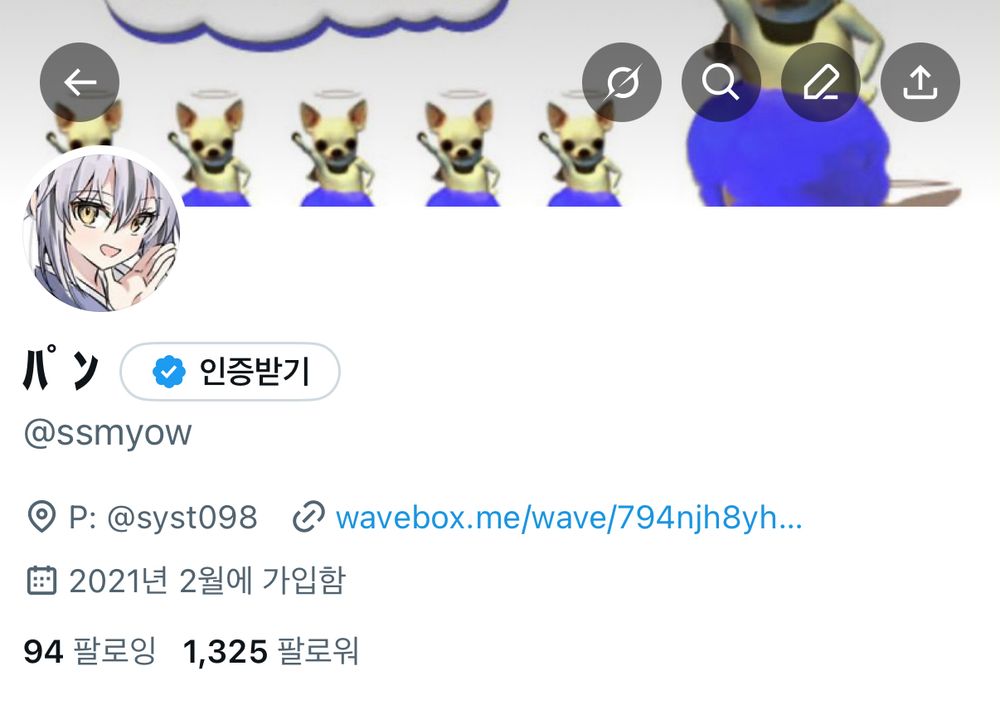Viewport: 1000px width, 706px height.
Task: Select the 인증받기 get-verified button
Action: tap(230, 372)
